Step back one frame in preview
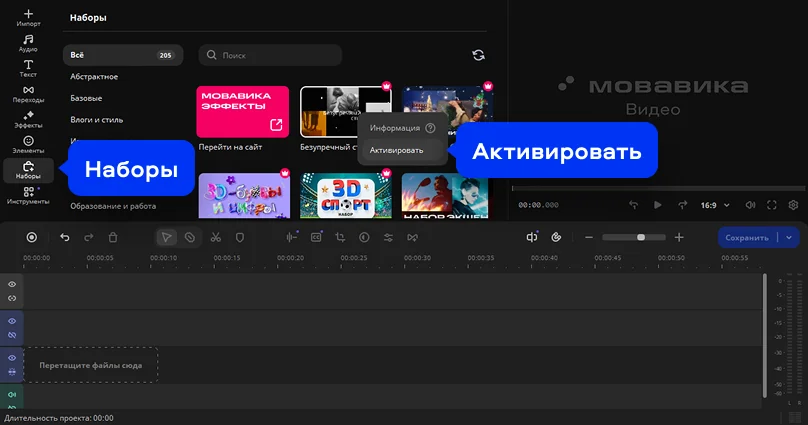 tap(633, 205)
